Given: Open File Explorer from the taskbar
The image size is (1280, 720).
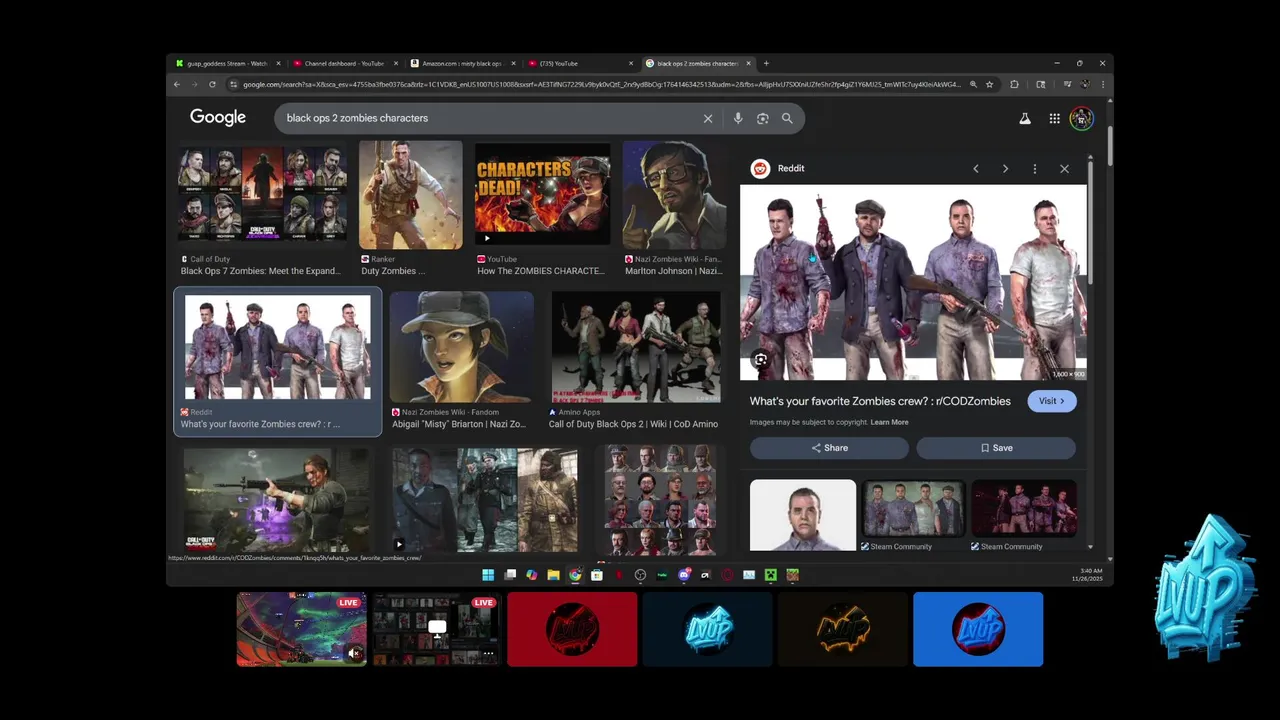Looking at the screenshot, I should pos(553,575).
